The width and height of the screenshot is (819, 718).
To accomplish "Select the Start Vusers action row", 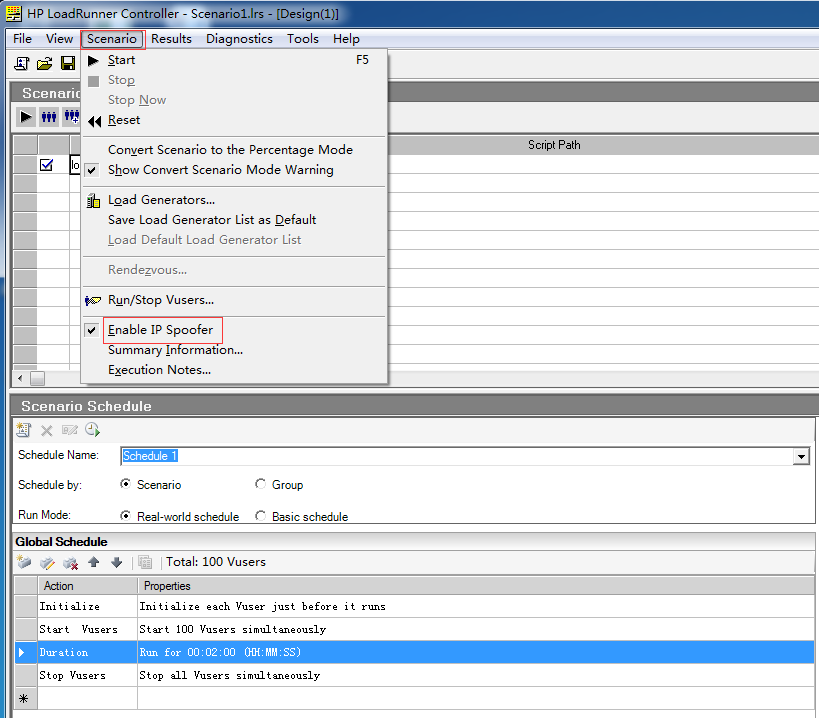I will (x=414, y=629).
